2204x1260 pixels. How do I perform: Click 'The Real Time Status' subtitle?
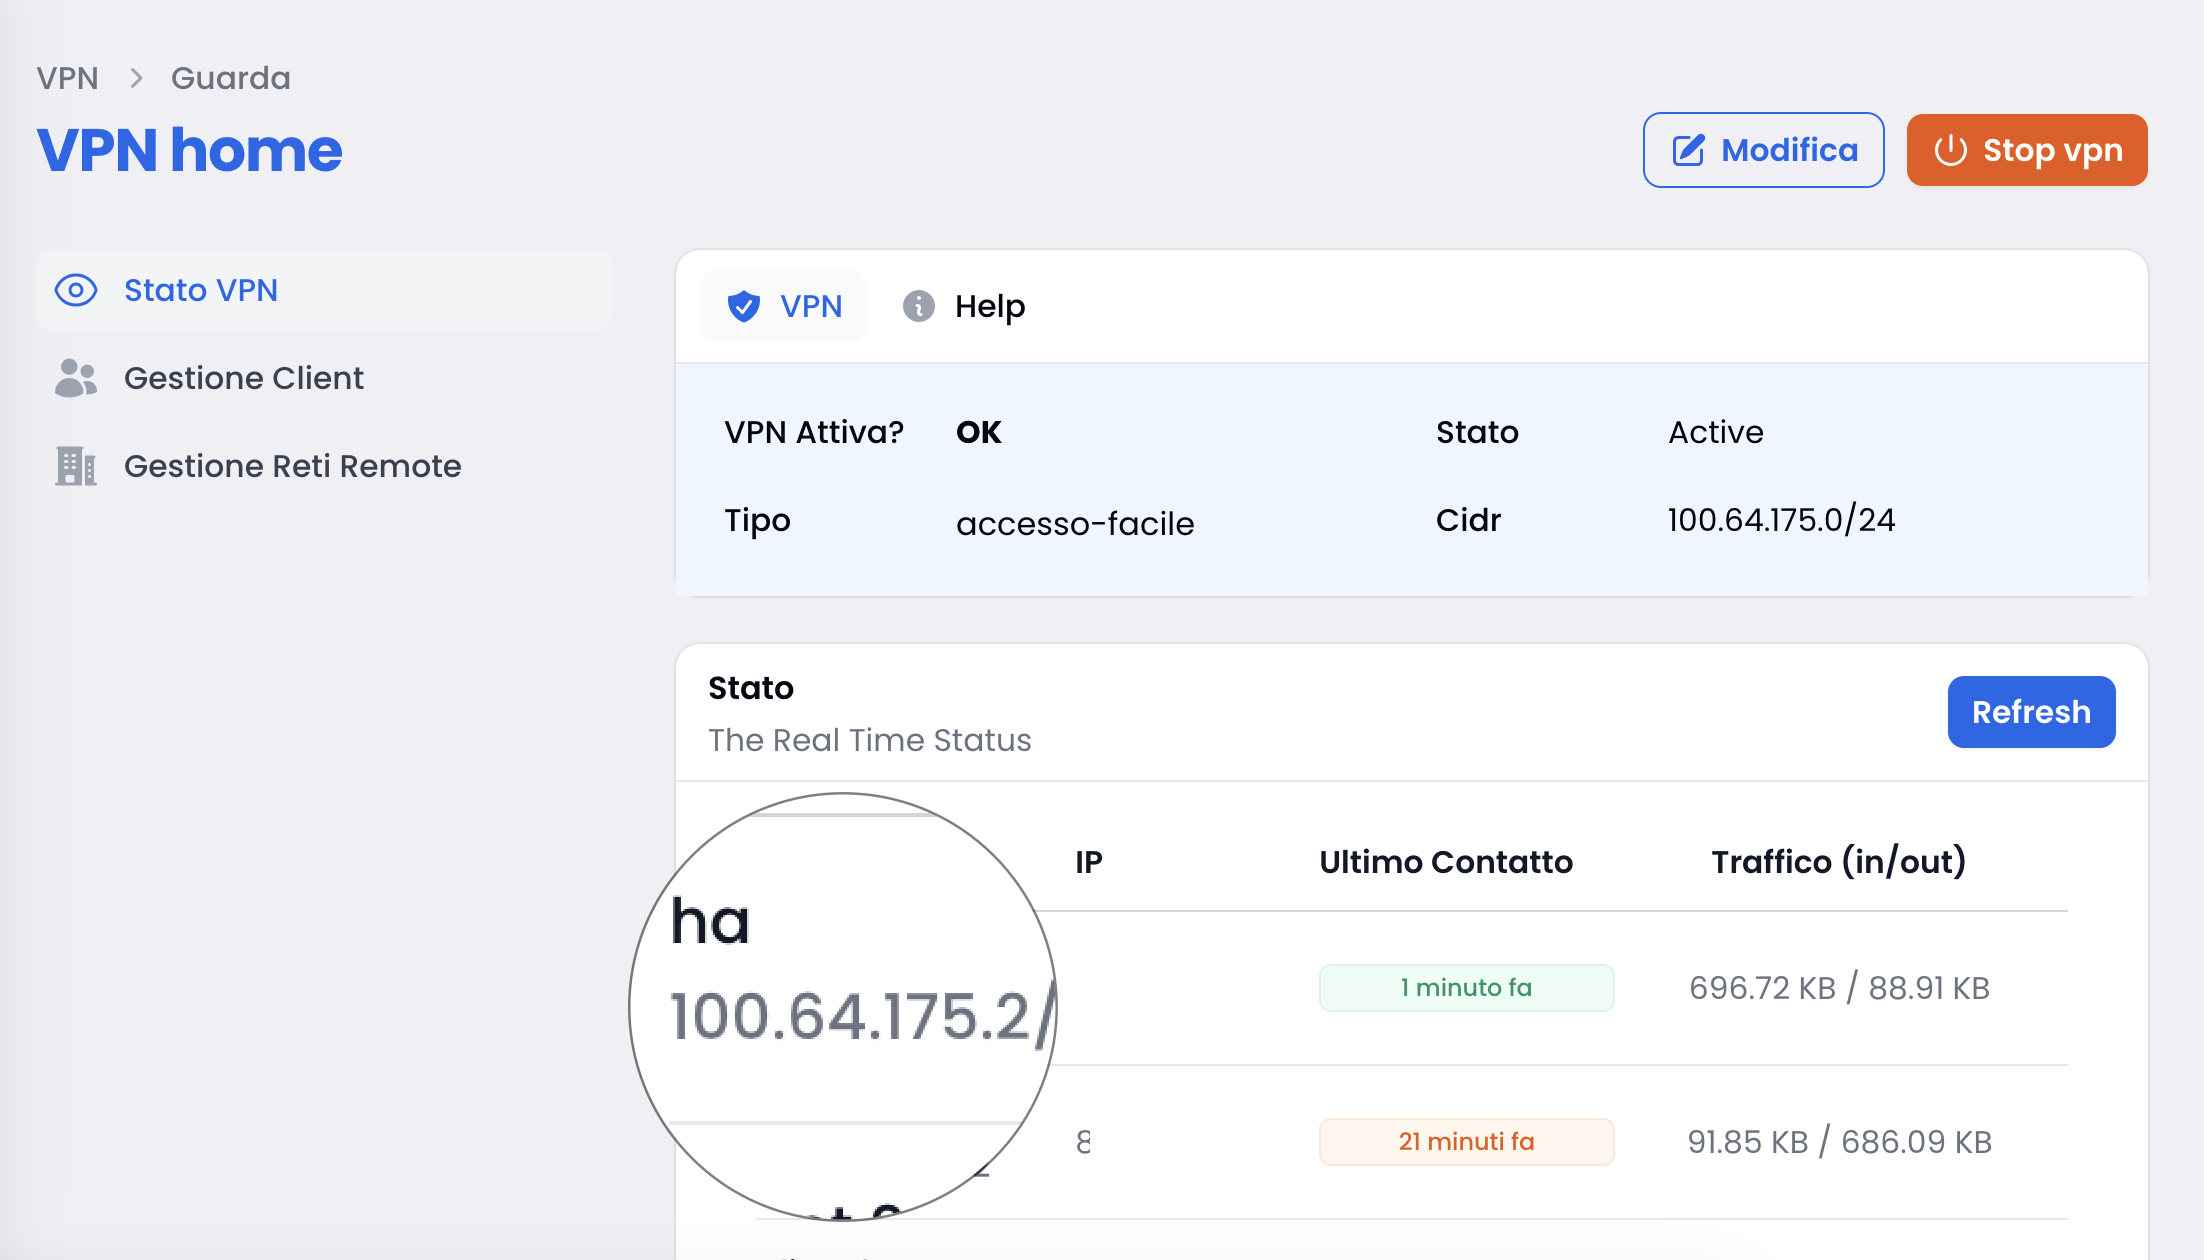(x=870, y=740)
